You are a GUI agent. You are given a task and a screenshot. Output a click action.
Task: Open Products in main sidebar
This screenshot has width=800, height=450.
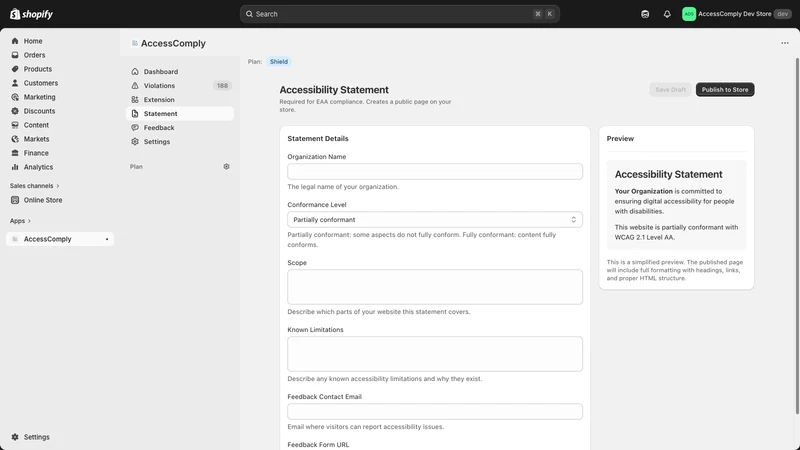(38, 69)
